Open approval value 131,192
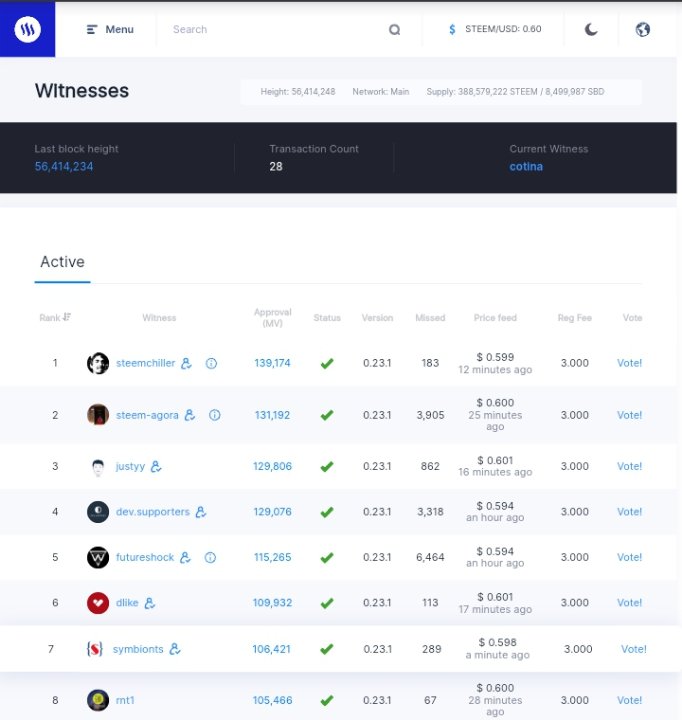The width and height of the screenshot is (682, 720). pos(272,415)
